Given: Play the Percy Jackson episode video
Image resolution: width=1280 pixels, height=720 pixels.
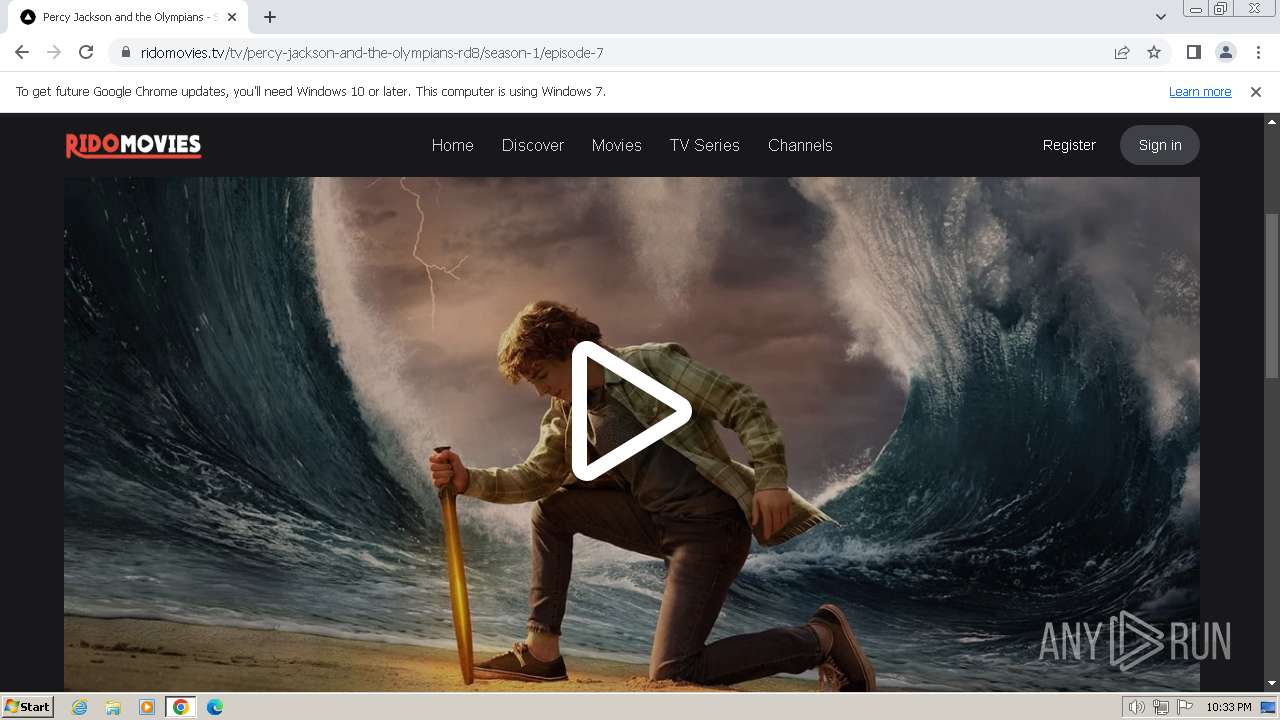Looking at the screenshot, I should [x=631, y=411].
